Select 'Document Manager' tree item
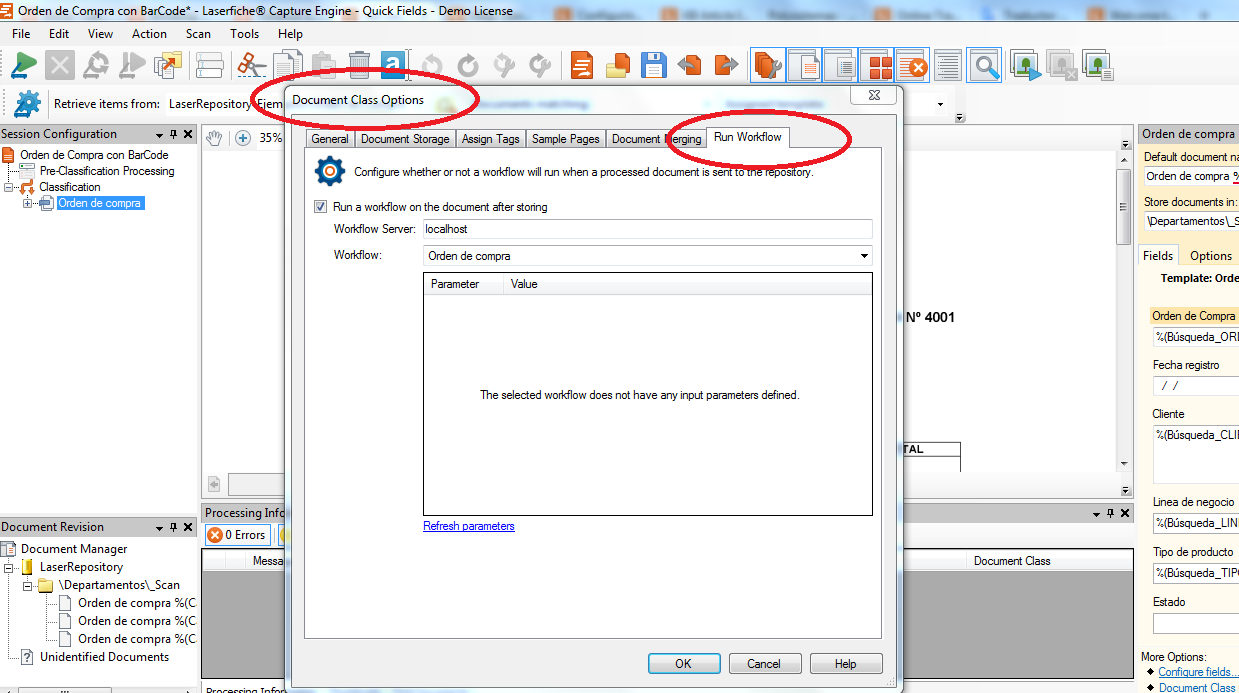The width and height of the screenshot is (1239, 693). (x=74, y=549)
